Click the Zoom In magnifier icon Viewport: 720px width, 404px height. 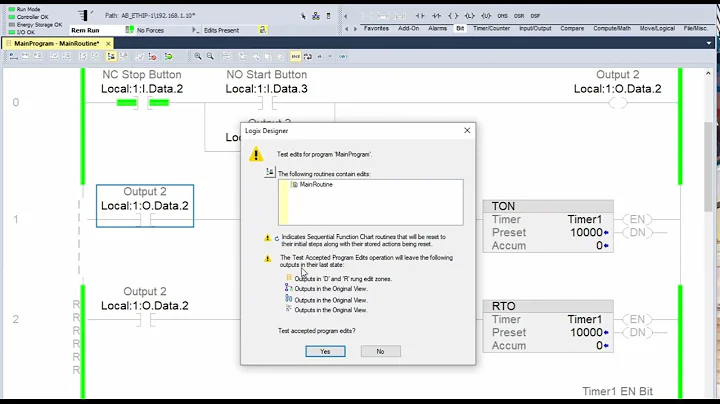pos(198,56)
